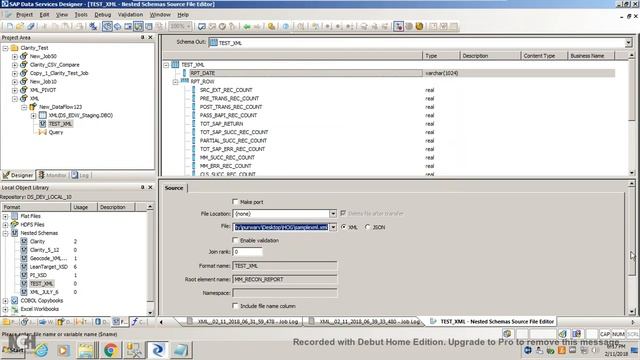This screenshot has height=360, width=640.
Task: Click the RPT_ROW schema icon
Action: click(x=184, y=81)
